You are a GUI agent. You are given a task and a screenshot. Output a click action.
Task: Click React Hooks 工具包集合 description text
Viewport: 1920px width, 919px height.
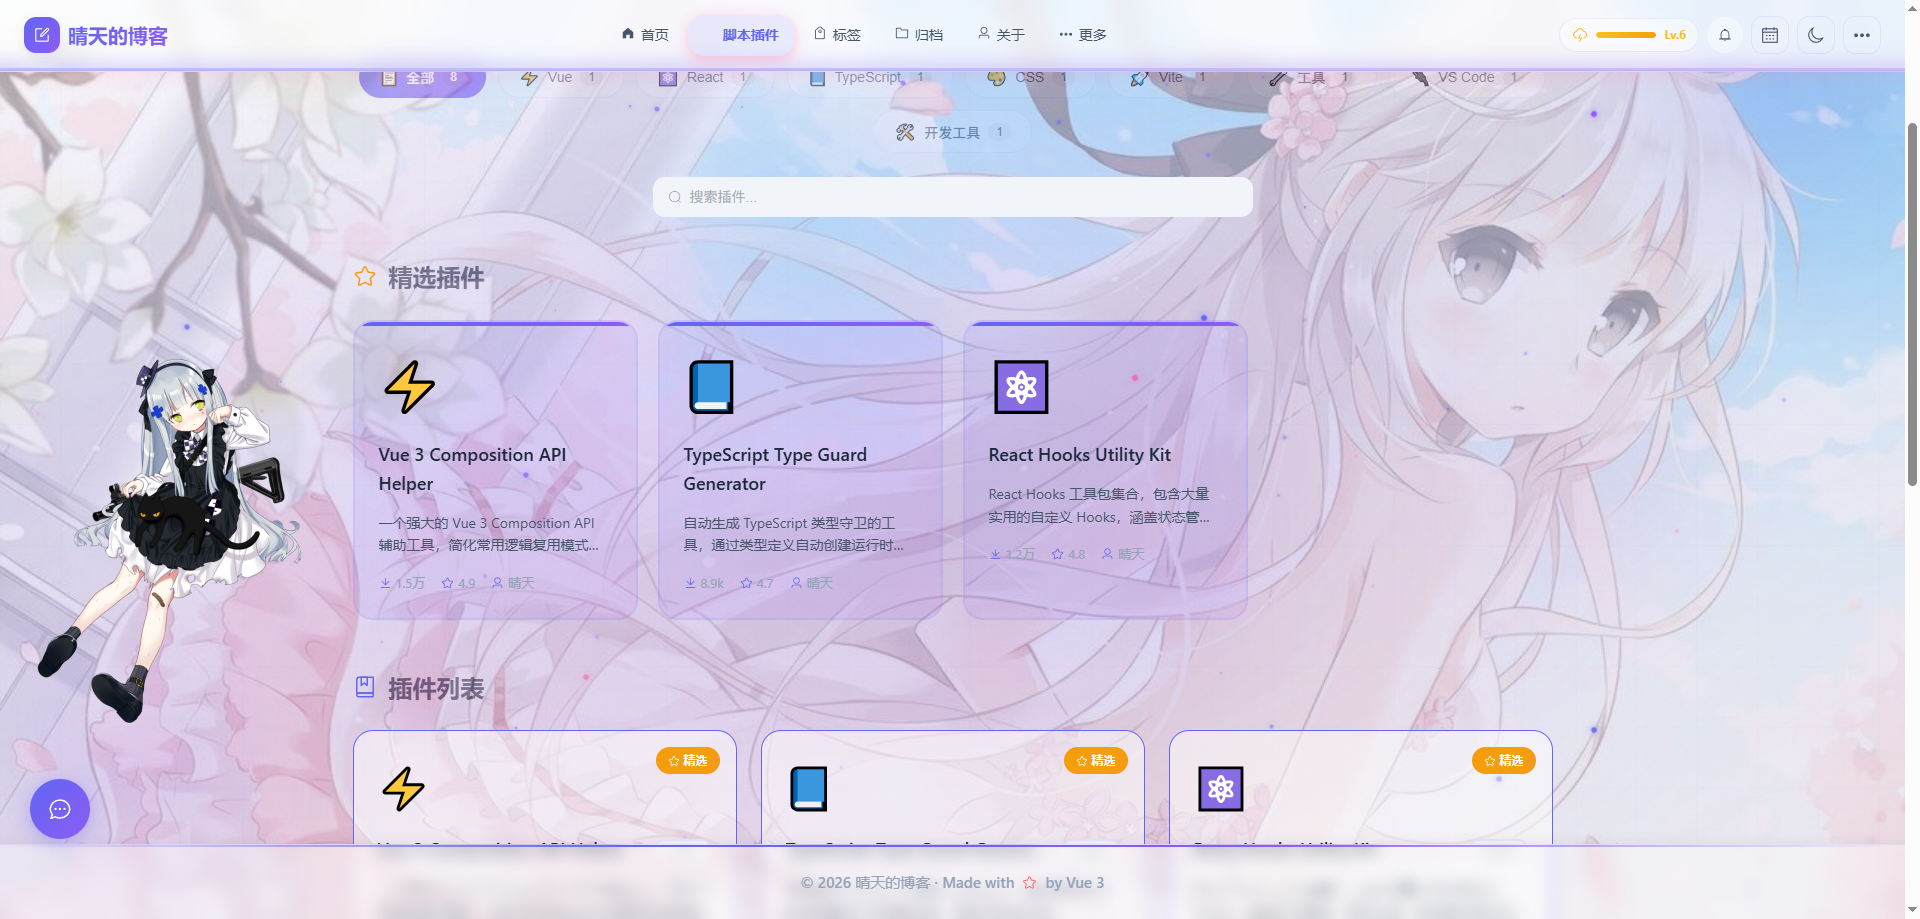coord(1099,505)
